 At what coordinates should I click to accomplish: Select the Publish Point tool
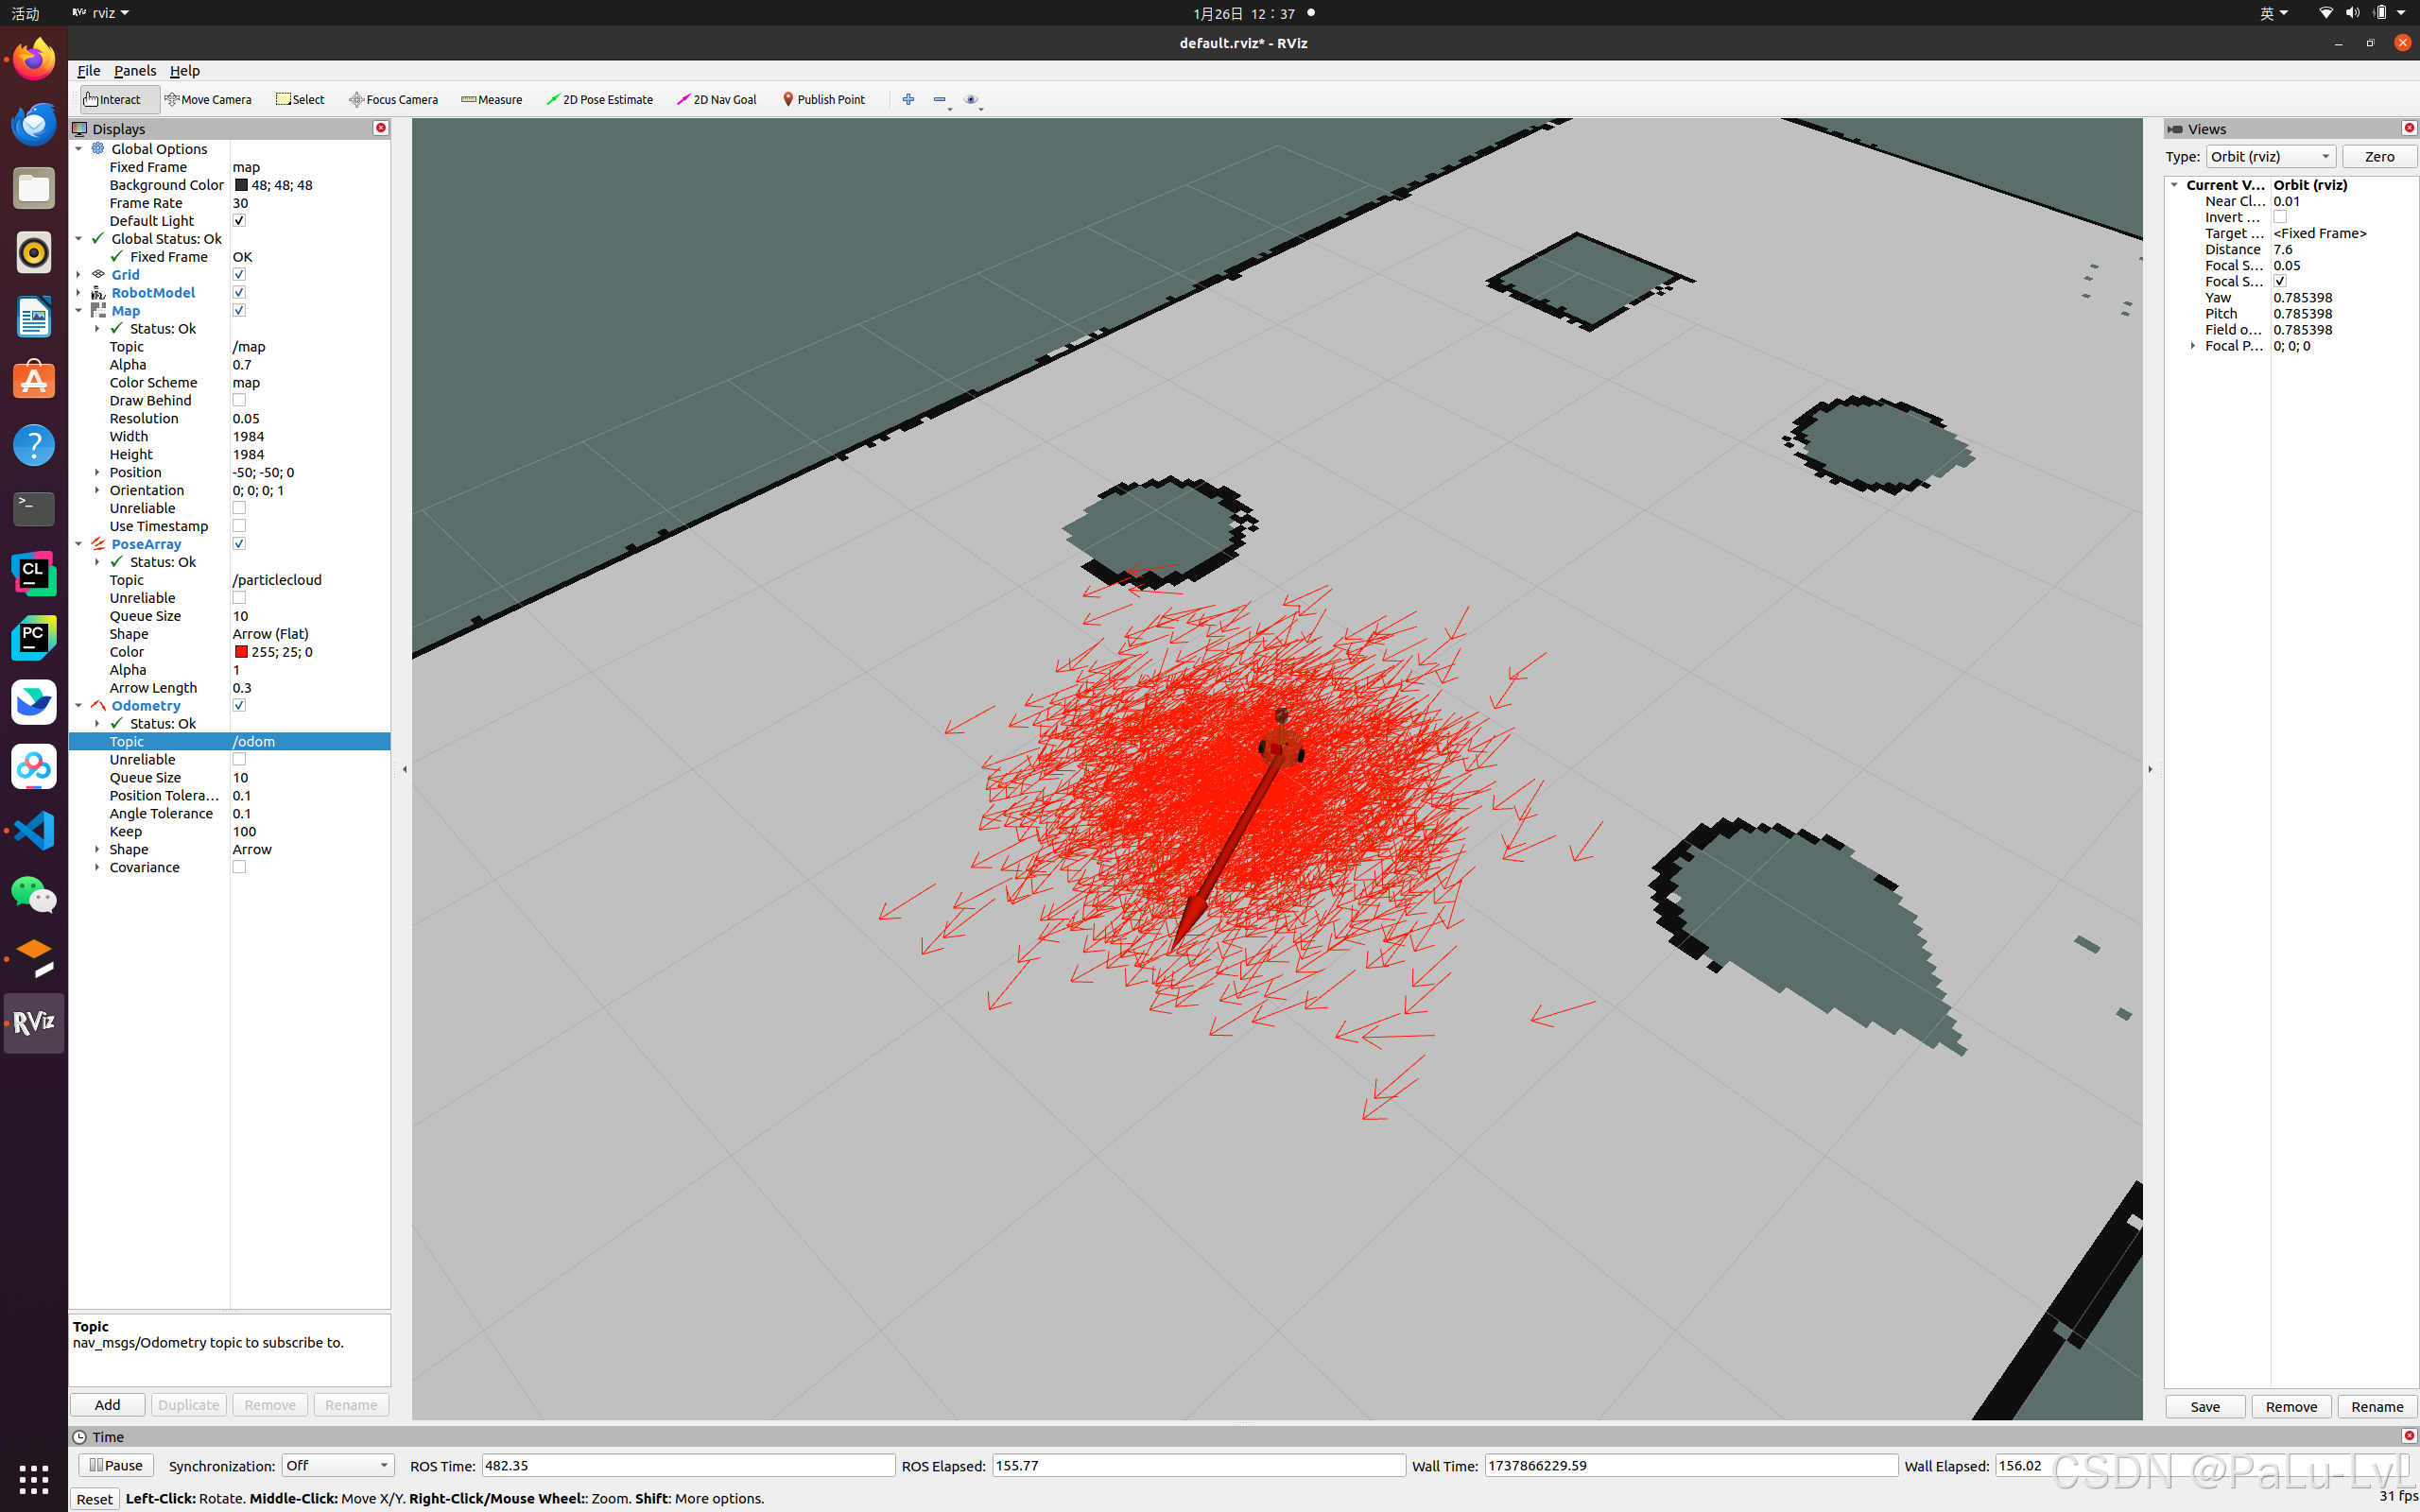pos(824,99)
